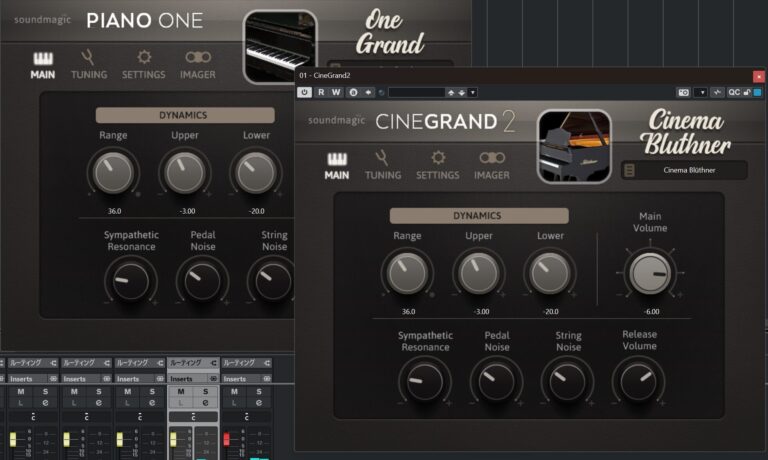Click the SETTINGS gear icon in CineGrand2

point(438,157)
